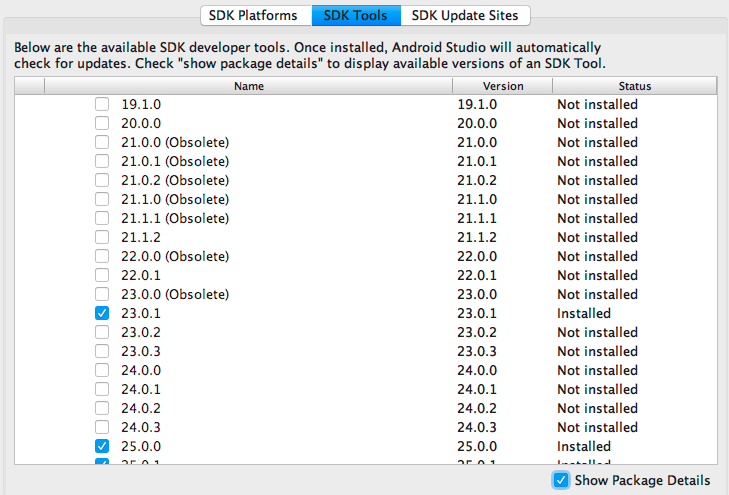
Task: Select the 19.1.0 name row text
Action: pyautogui.click(x=141, y=104)
